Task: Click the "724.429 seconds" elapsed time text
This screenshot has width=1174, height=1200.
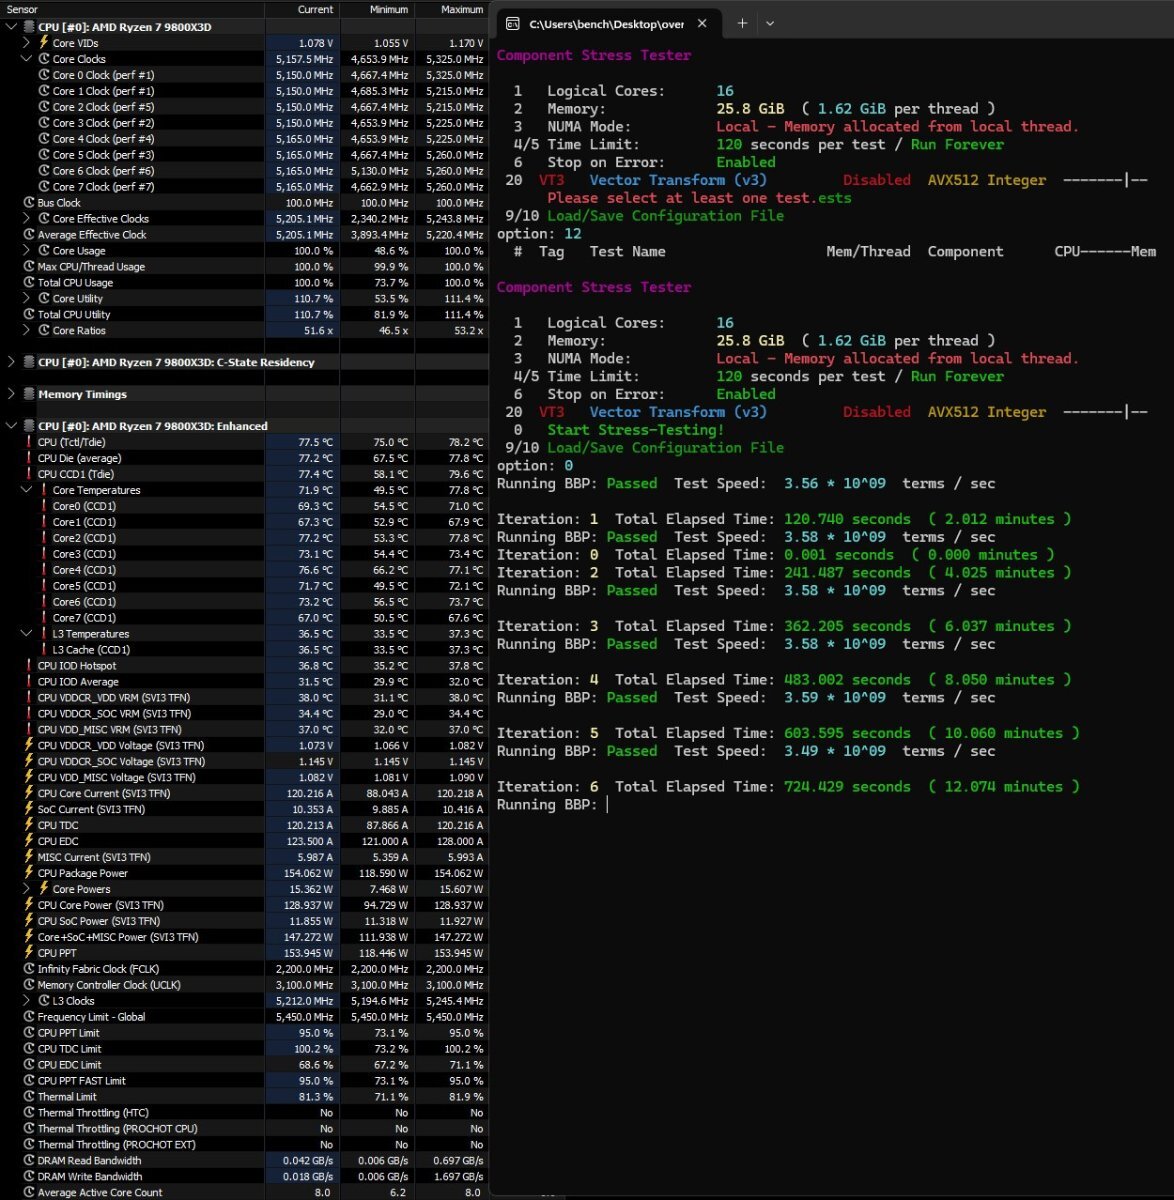Action: pyautogui.click(x=847, y=787)
